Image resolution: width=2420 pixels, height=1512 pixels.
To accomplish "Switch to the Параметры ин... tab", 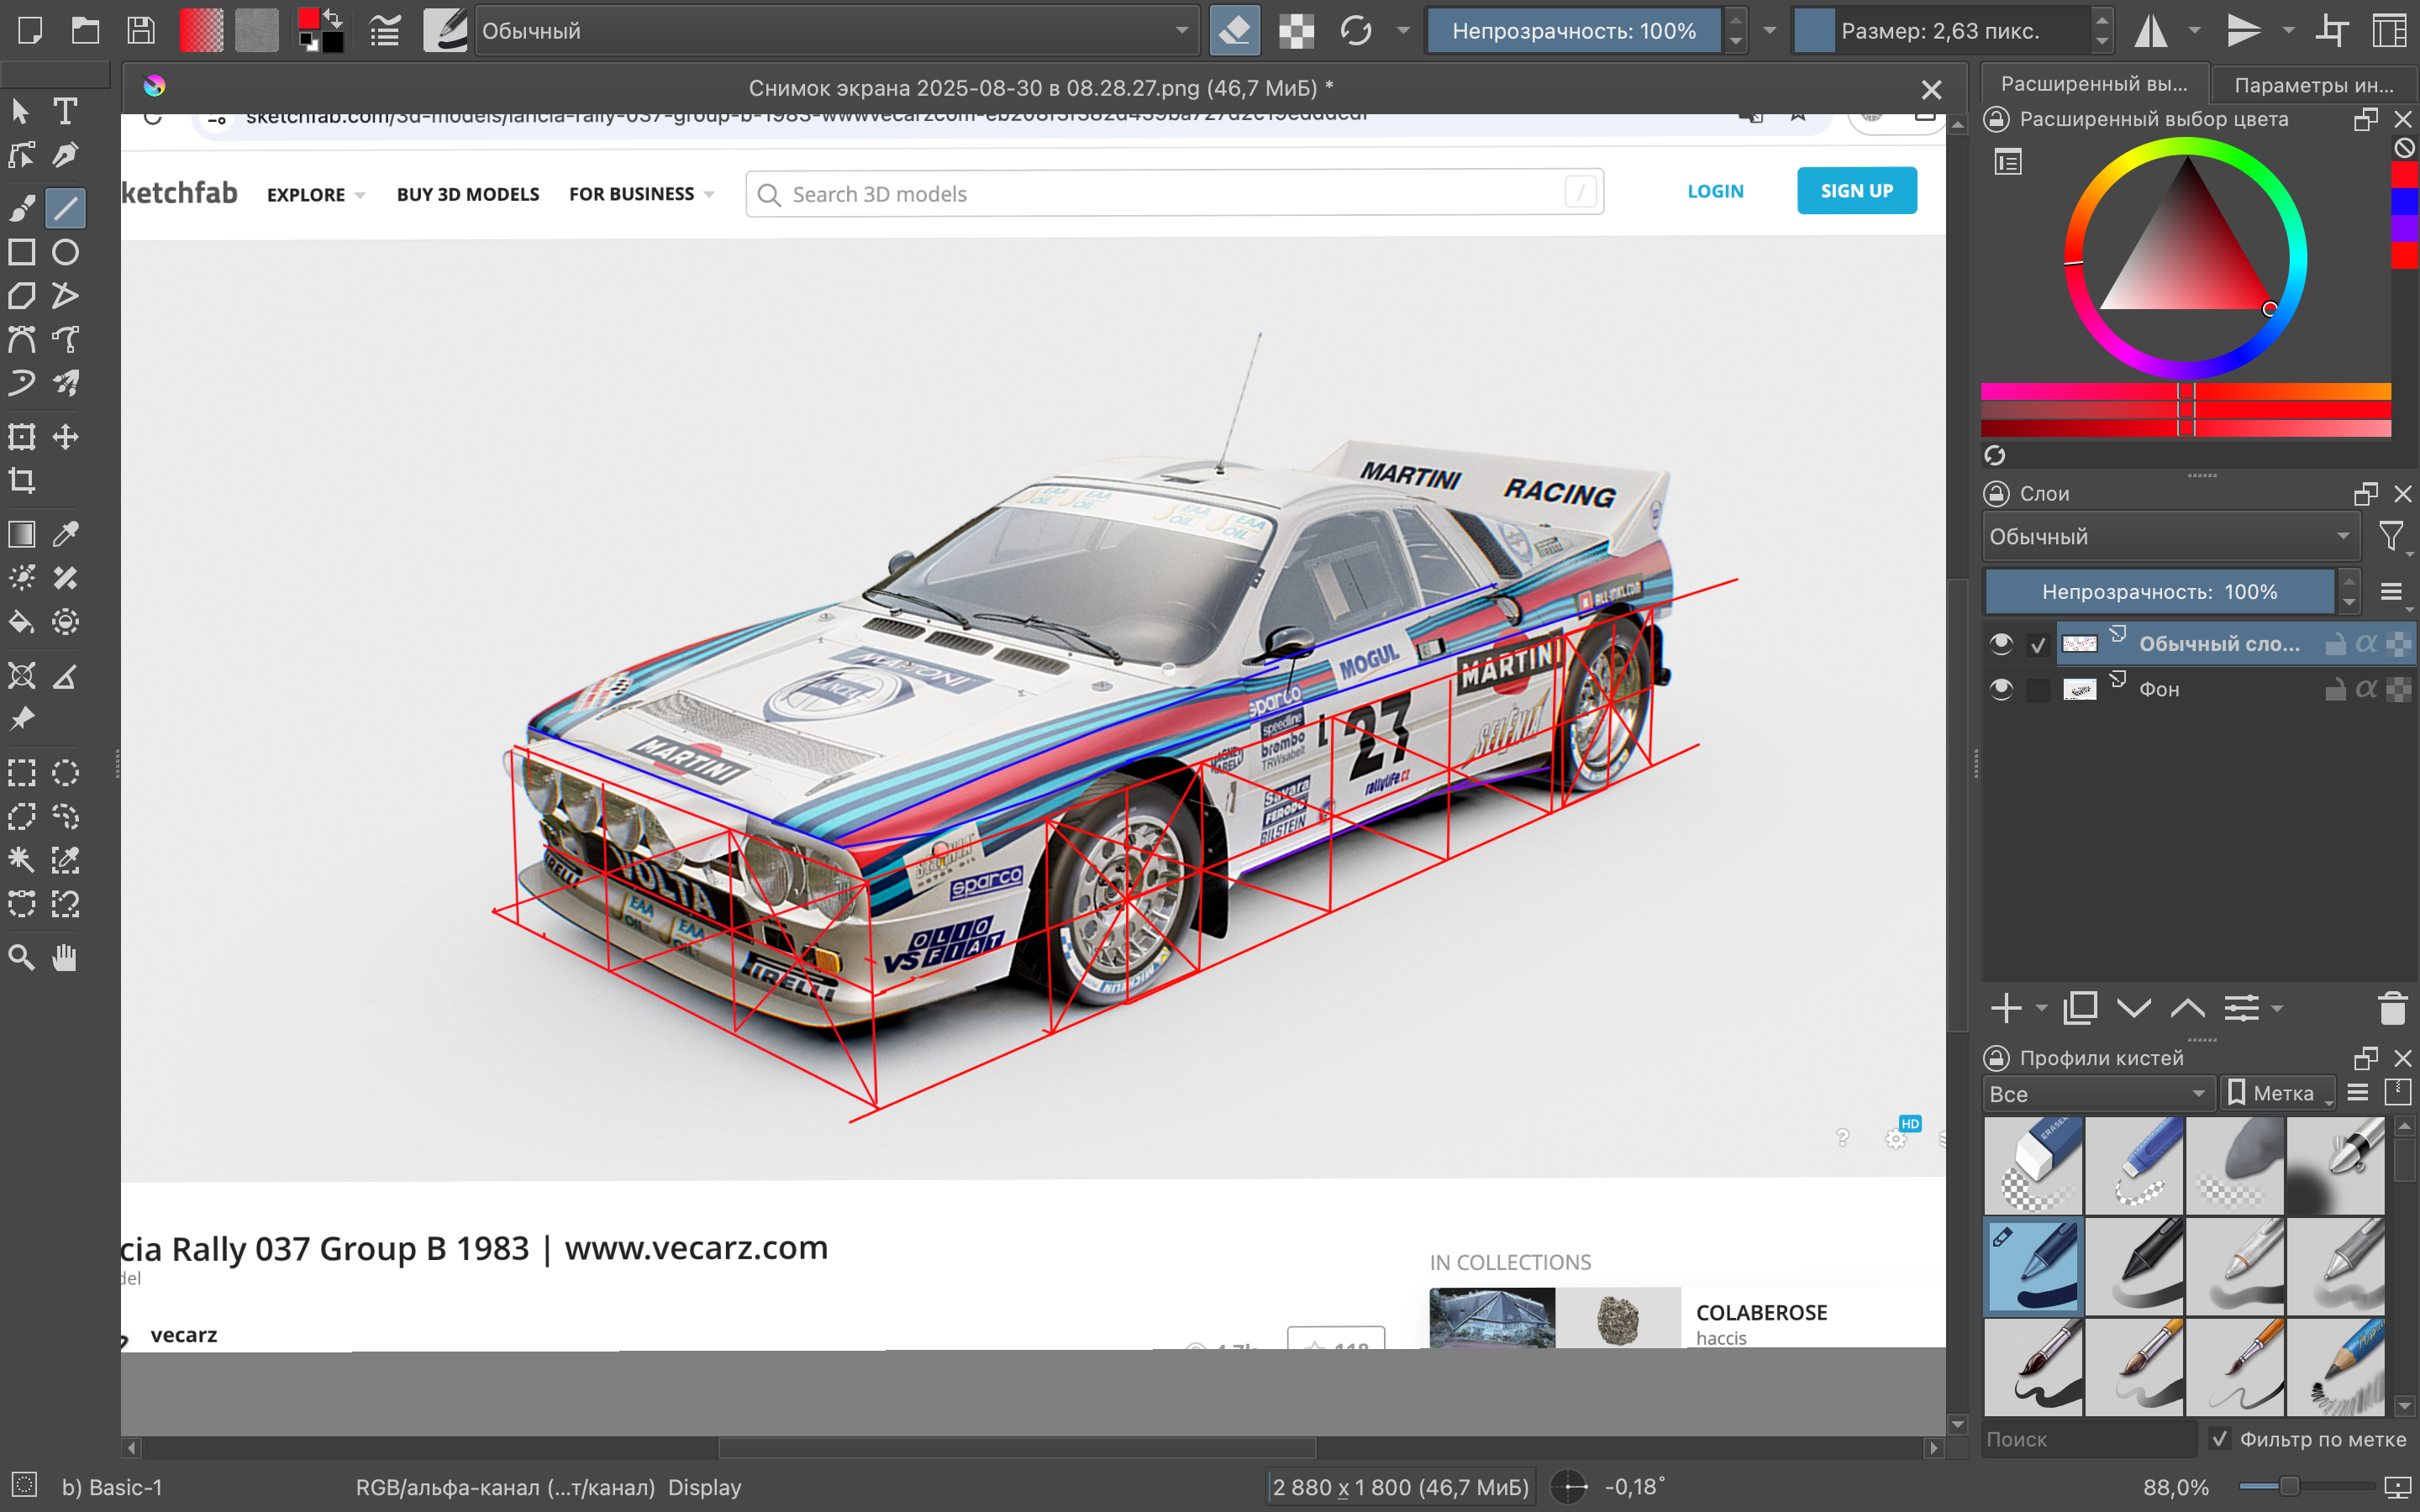I will click(2314, 85).
